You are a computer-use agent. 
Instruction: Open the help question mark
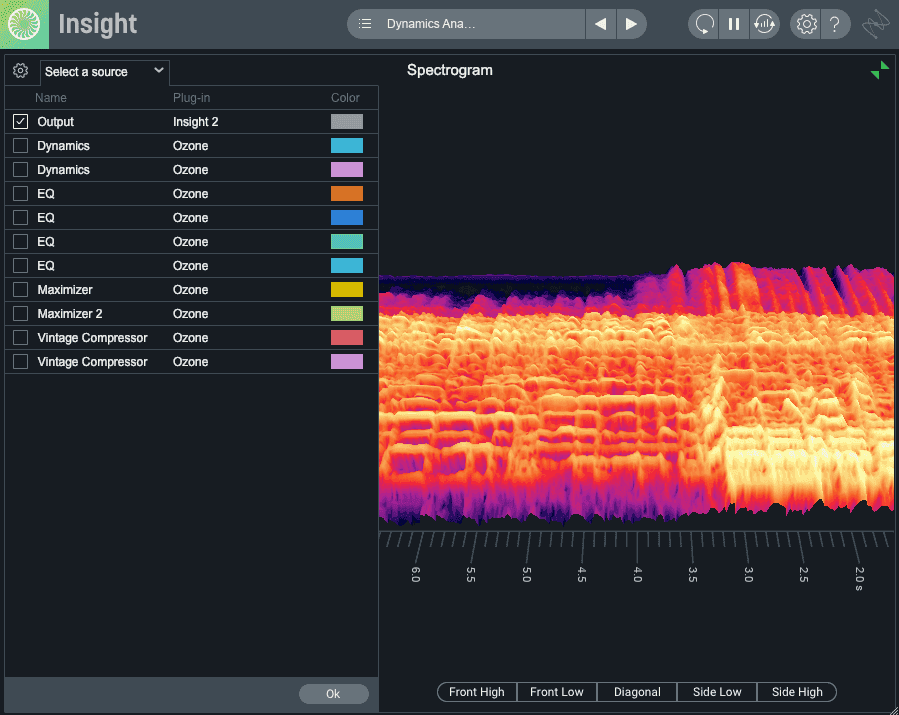coord(835,24)
